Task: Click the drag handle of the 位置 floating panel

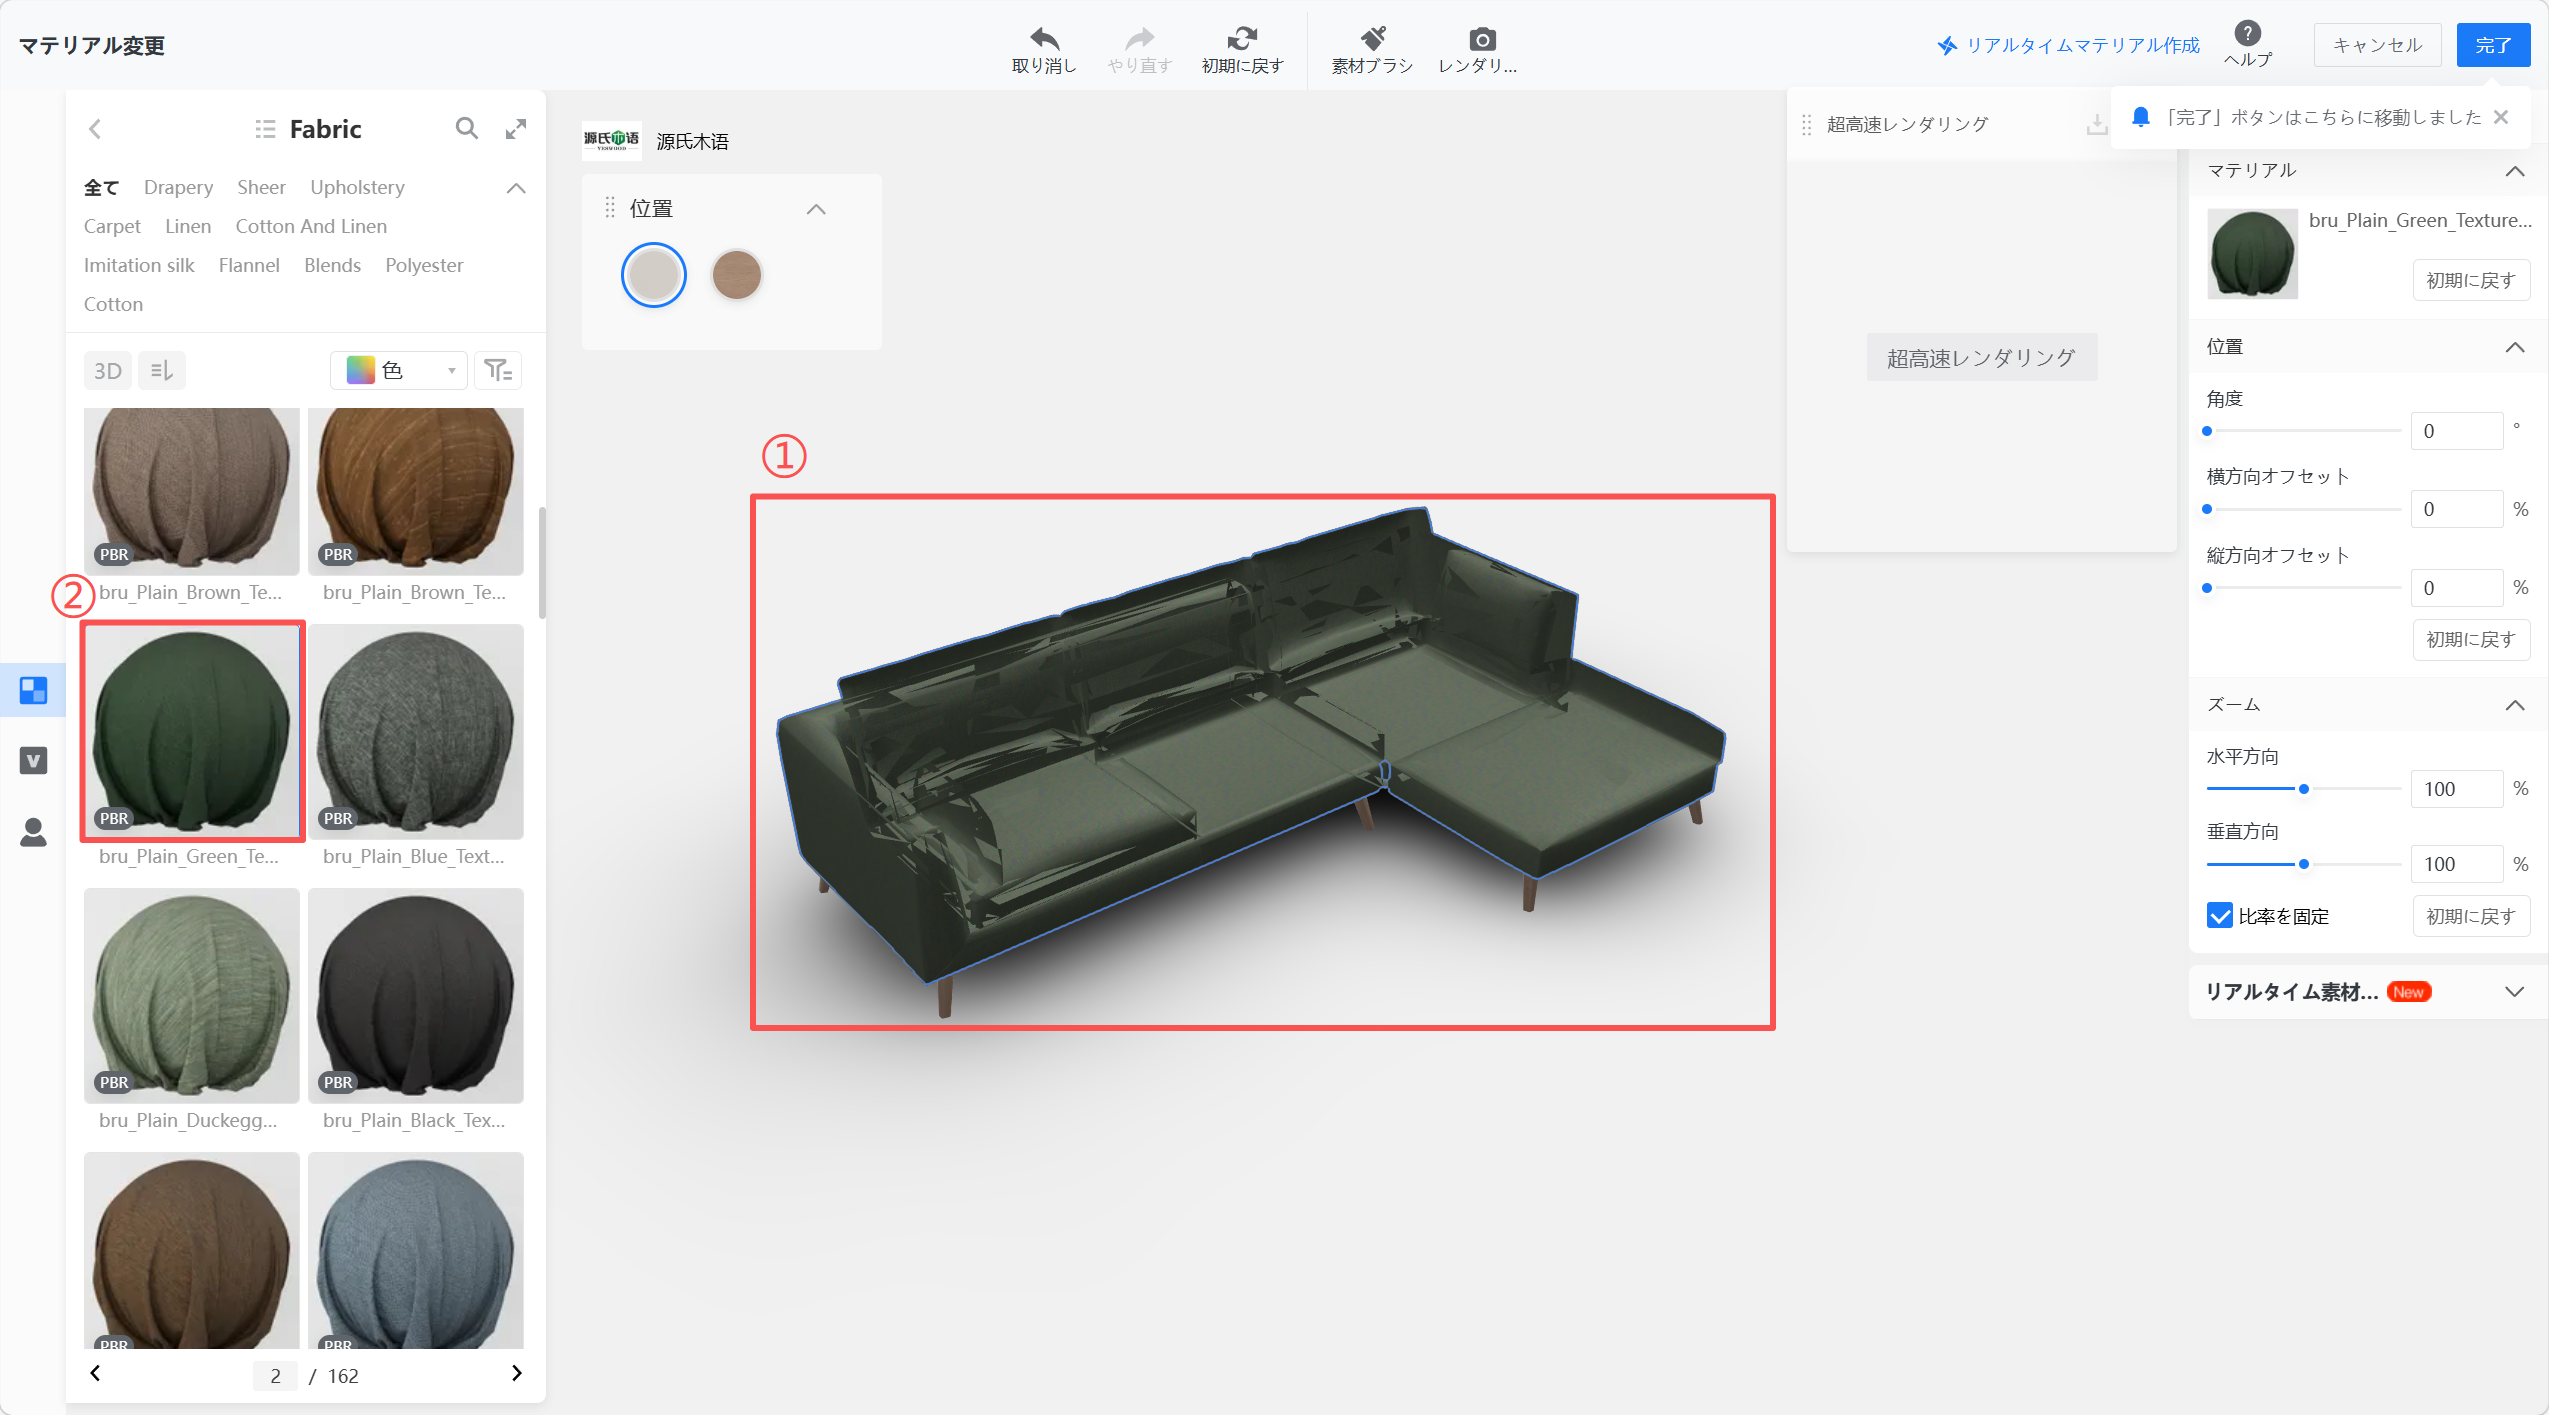Action: tap(610, 208)
